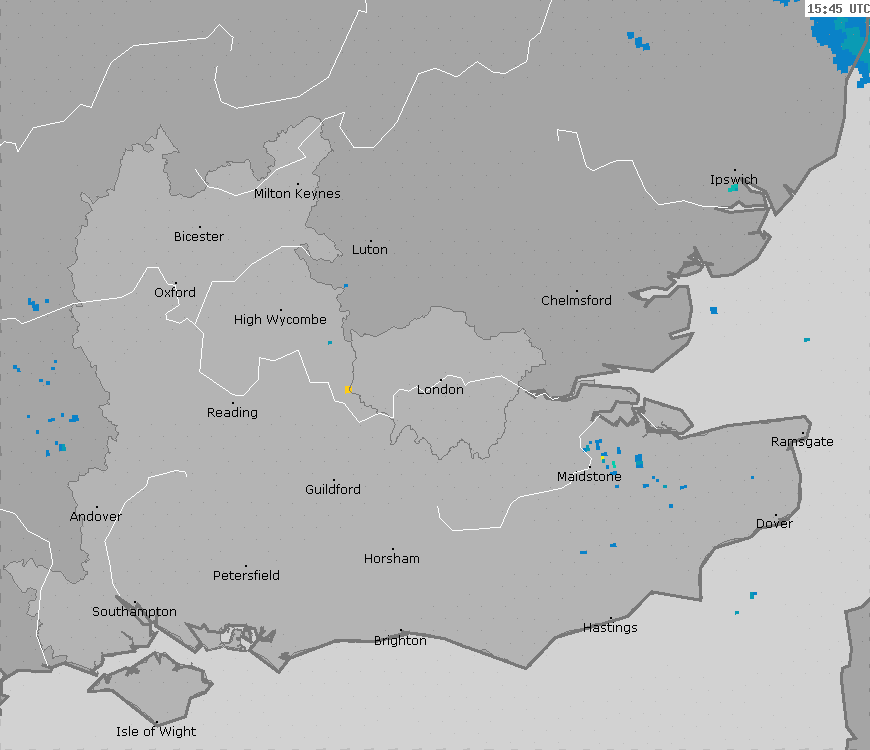Select the High Wycombe label
This screenshot has height=750, width=870.
pyautogui.click(x=280, y=319)
